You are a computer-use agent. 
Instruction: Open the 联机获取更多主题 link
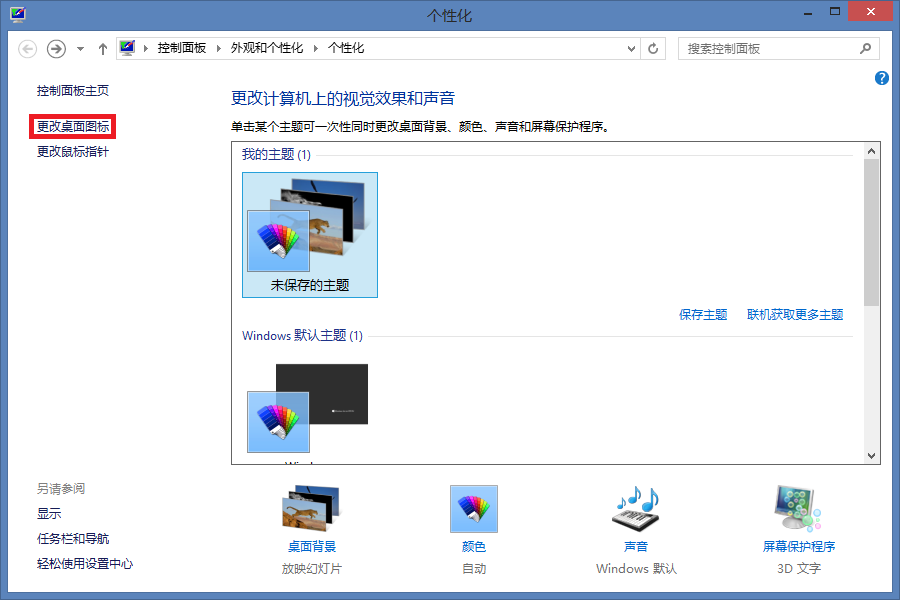pyautogui.click(x=795, y=315)
